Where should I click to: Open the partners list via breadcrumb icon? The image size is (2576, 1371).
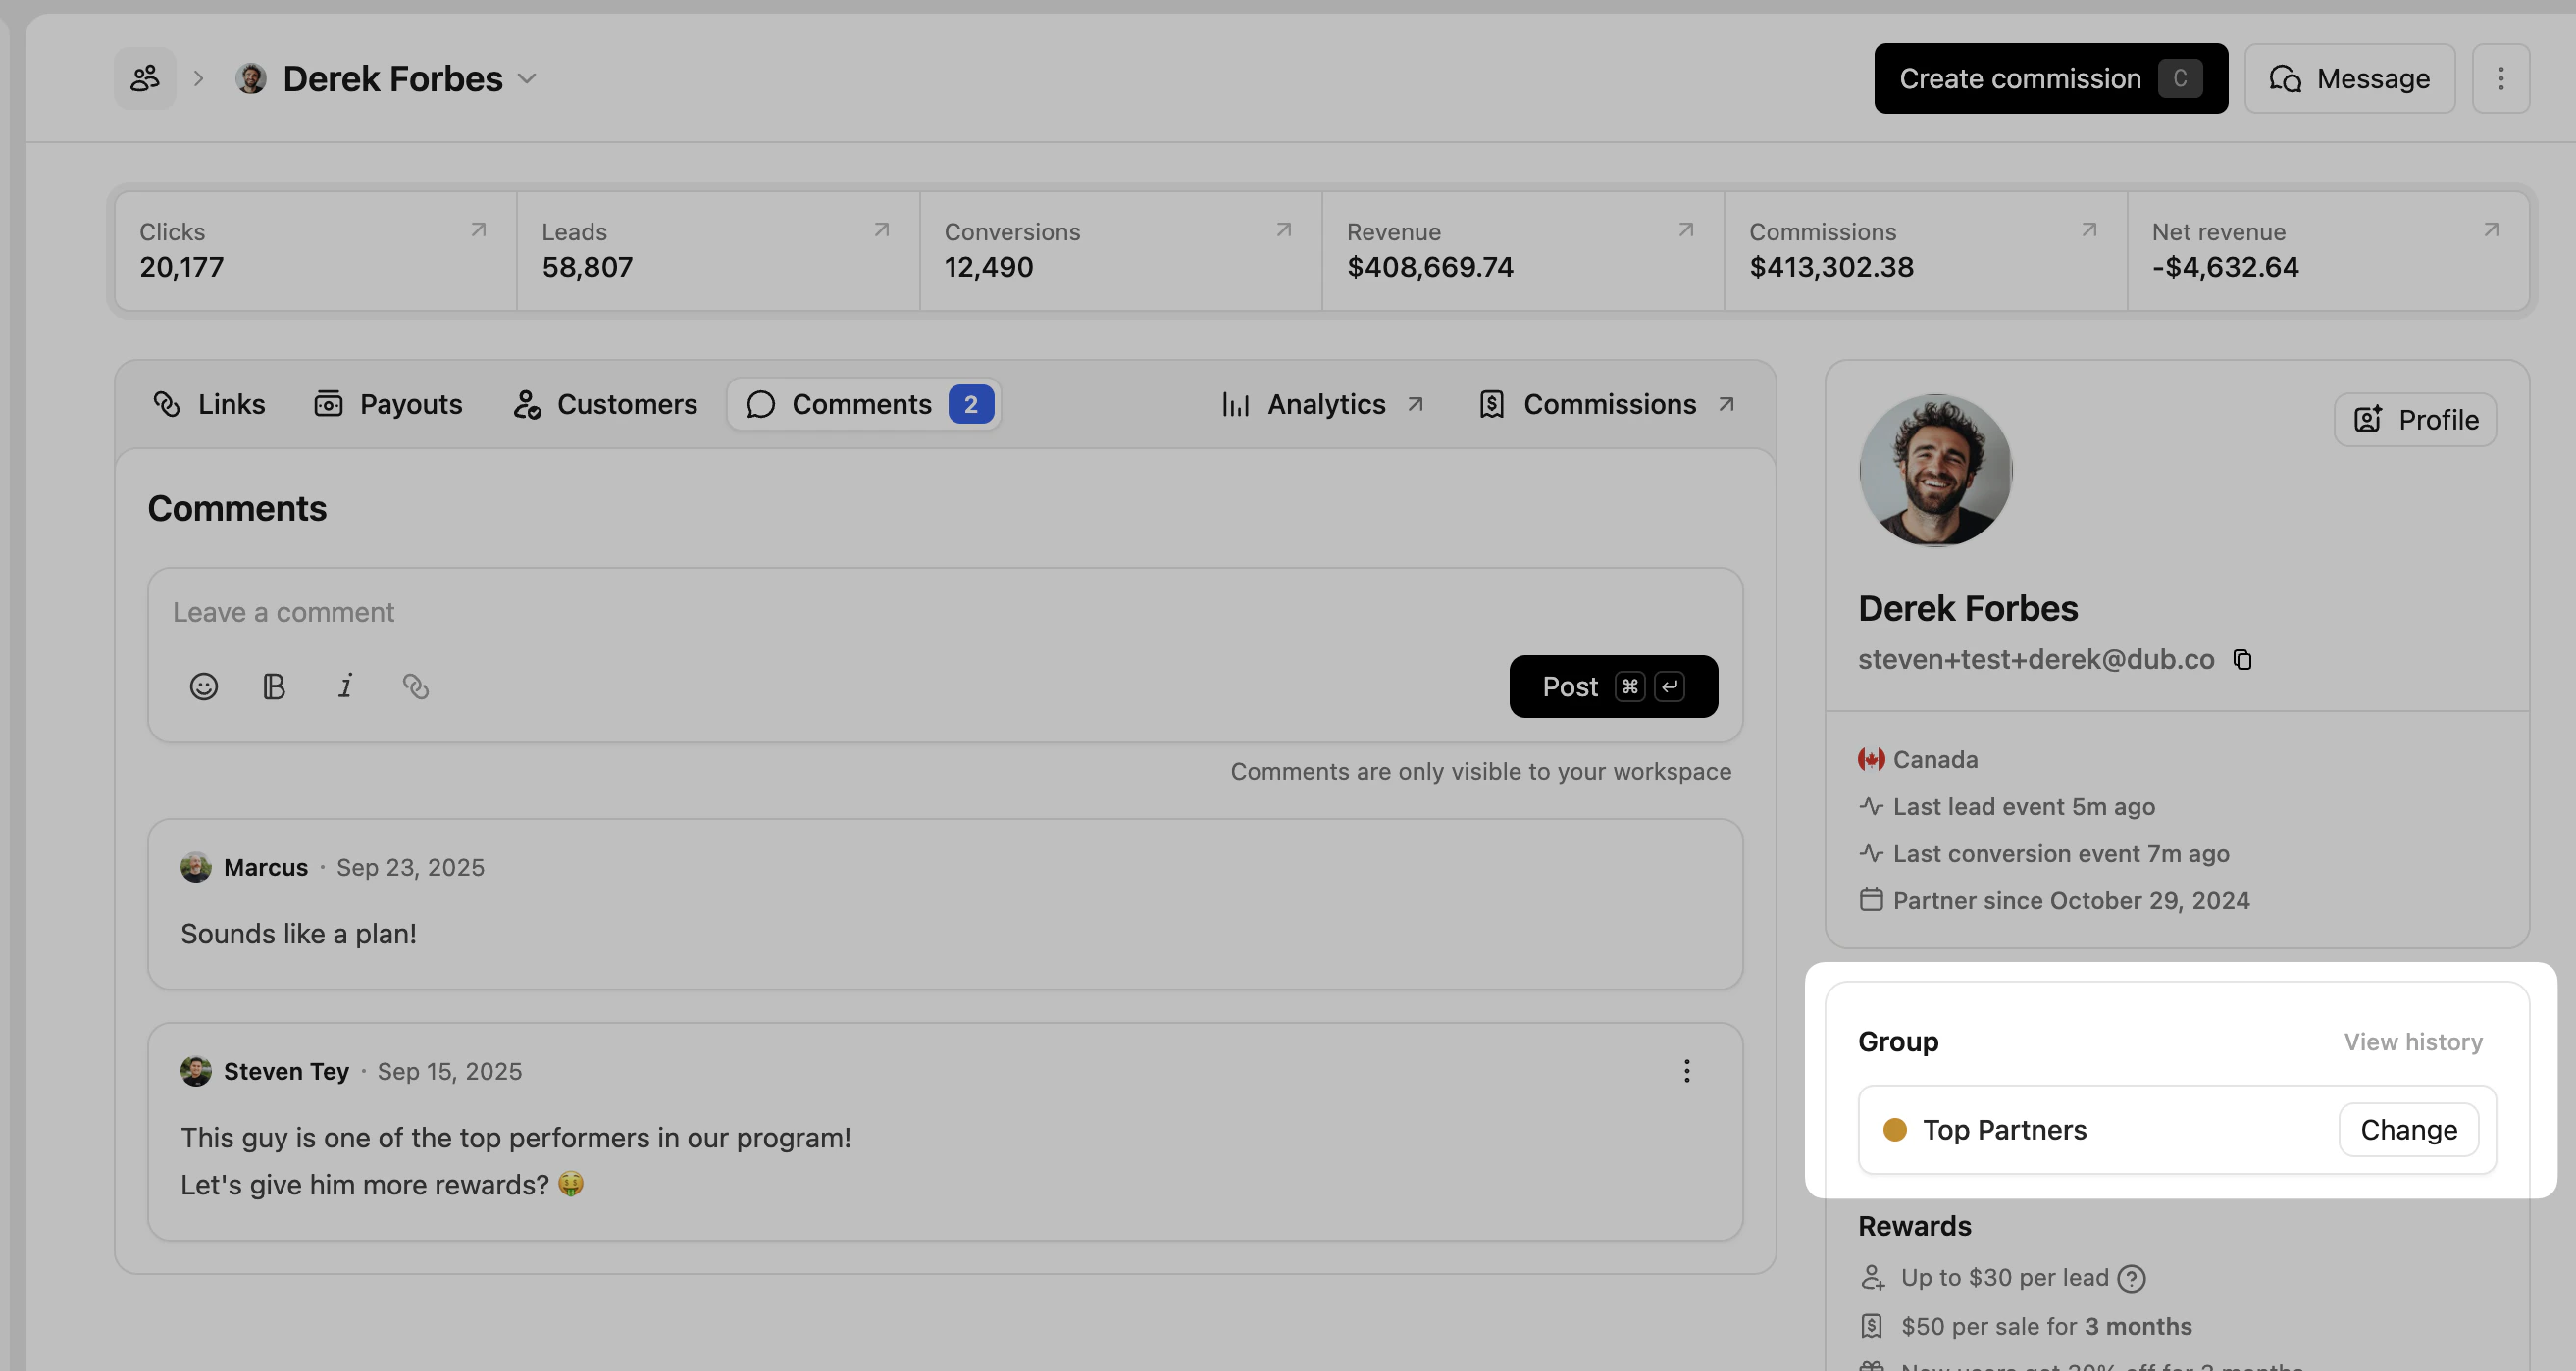144,77
